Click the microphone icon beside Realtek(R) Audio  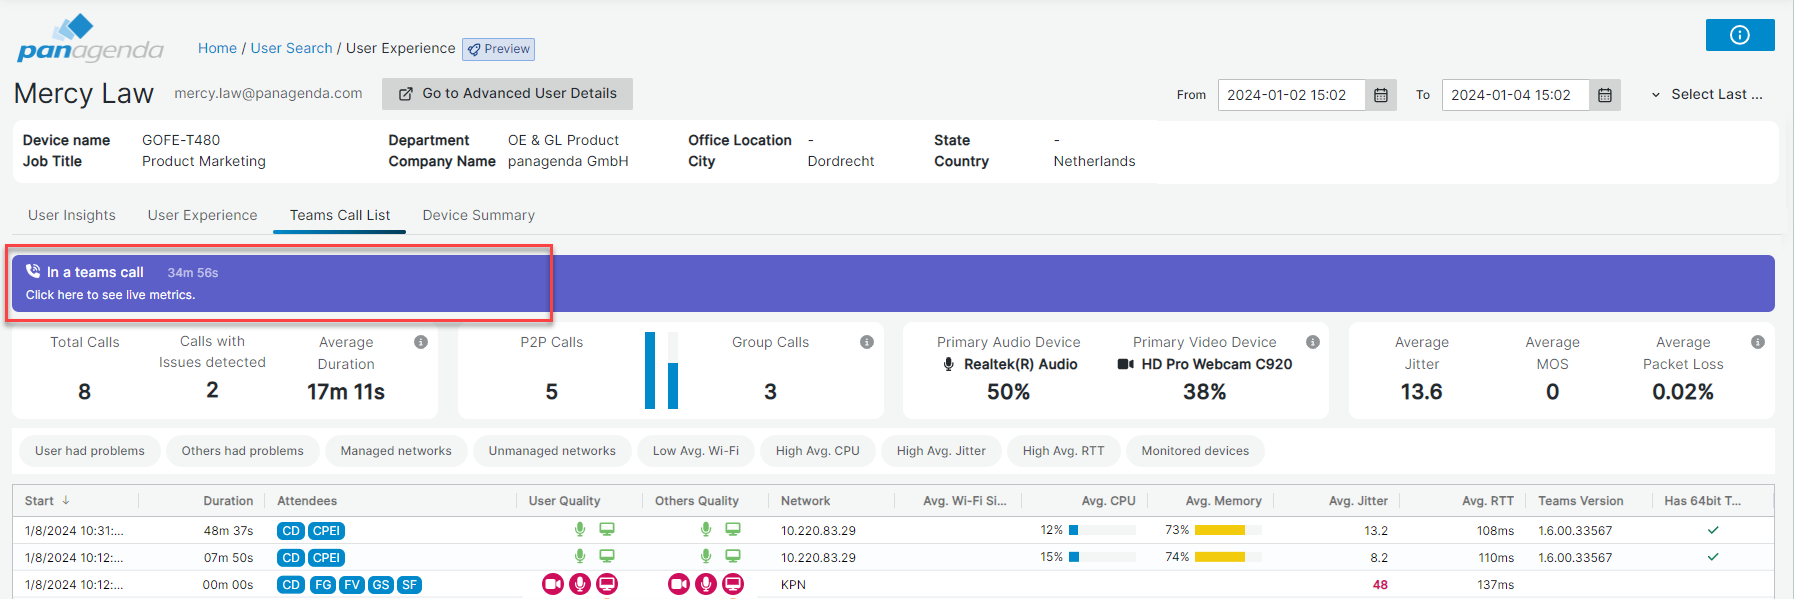click(x=949, y=364)
